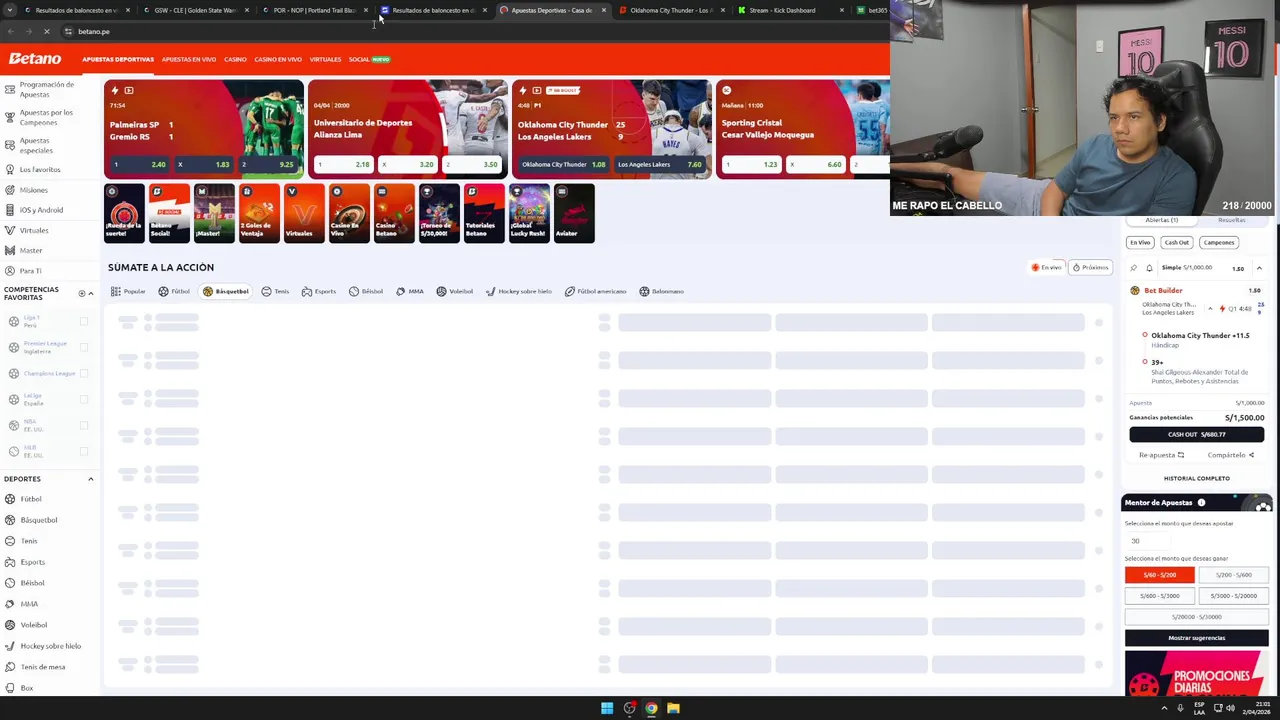Open Para Ti in the sidebar
This screenshot has height=720, width=1280.
pos(30,271)
